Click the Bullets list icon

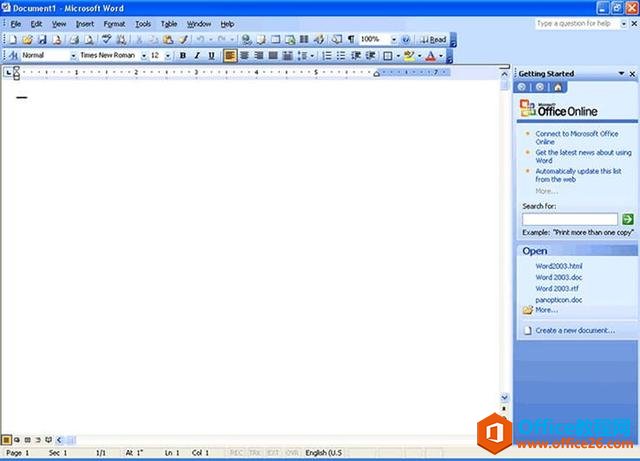(x=341, y=56)
